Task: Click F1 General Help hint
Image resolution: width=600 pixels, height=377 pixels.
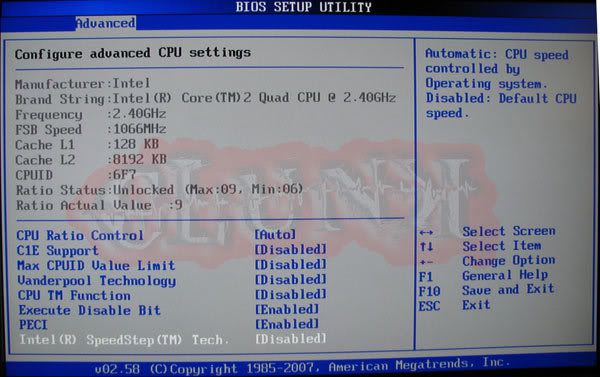Action: pos(483,276)
